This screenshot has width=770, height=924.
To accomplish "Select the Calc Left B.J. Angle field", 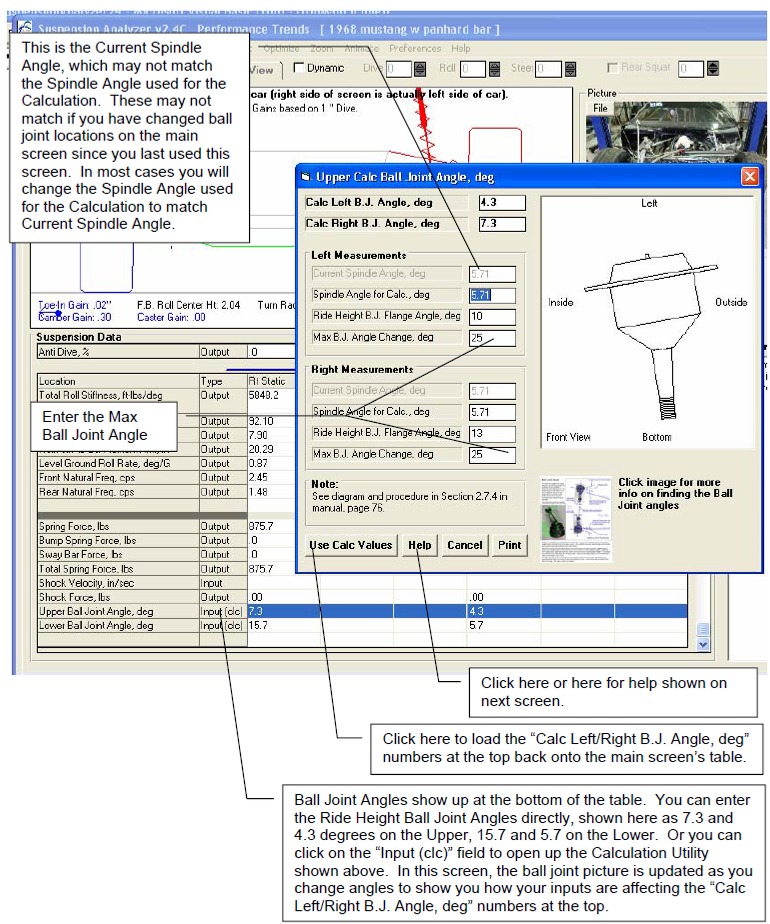I will (502, 203).
